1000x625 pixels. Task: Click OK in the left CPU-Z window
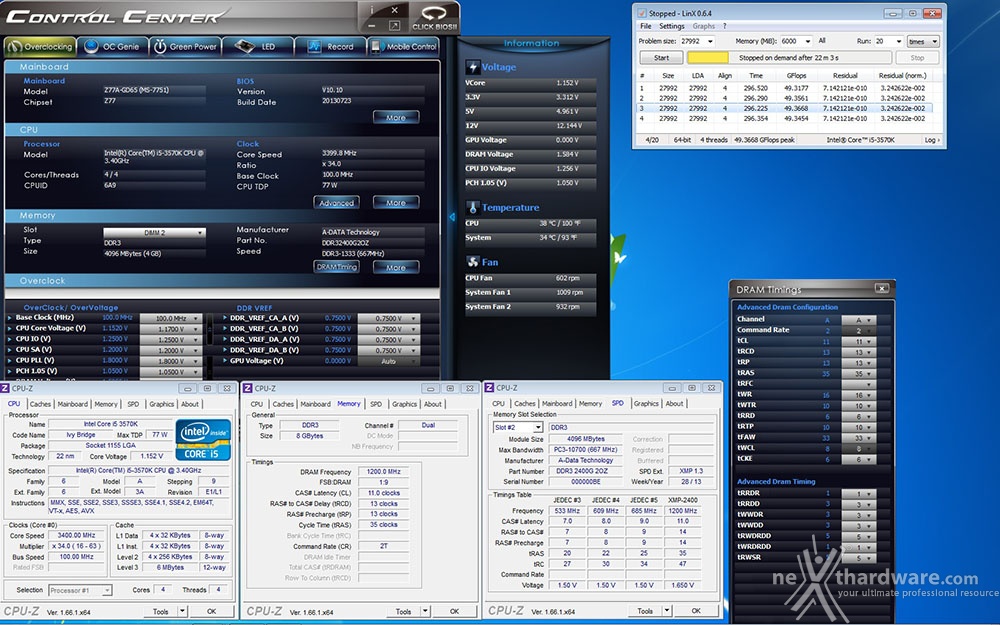212,611
